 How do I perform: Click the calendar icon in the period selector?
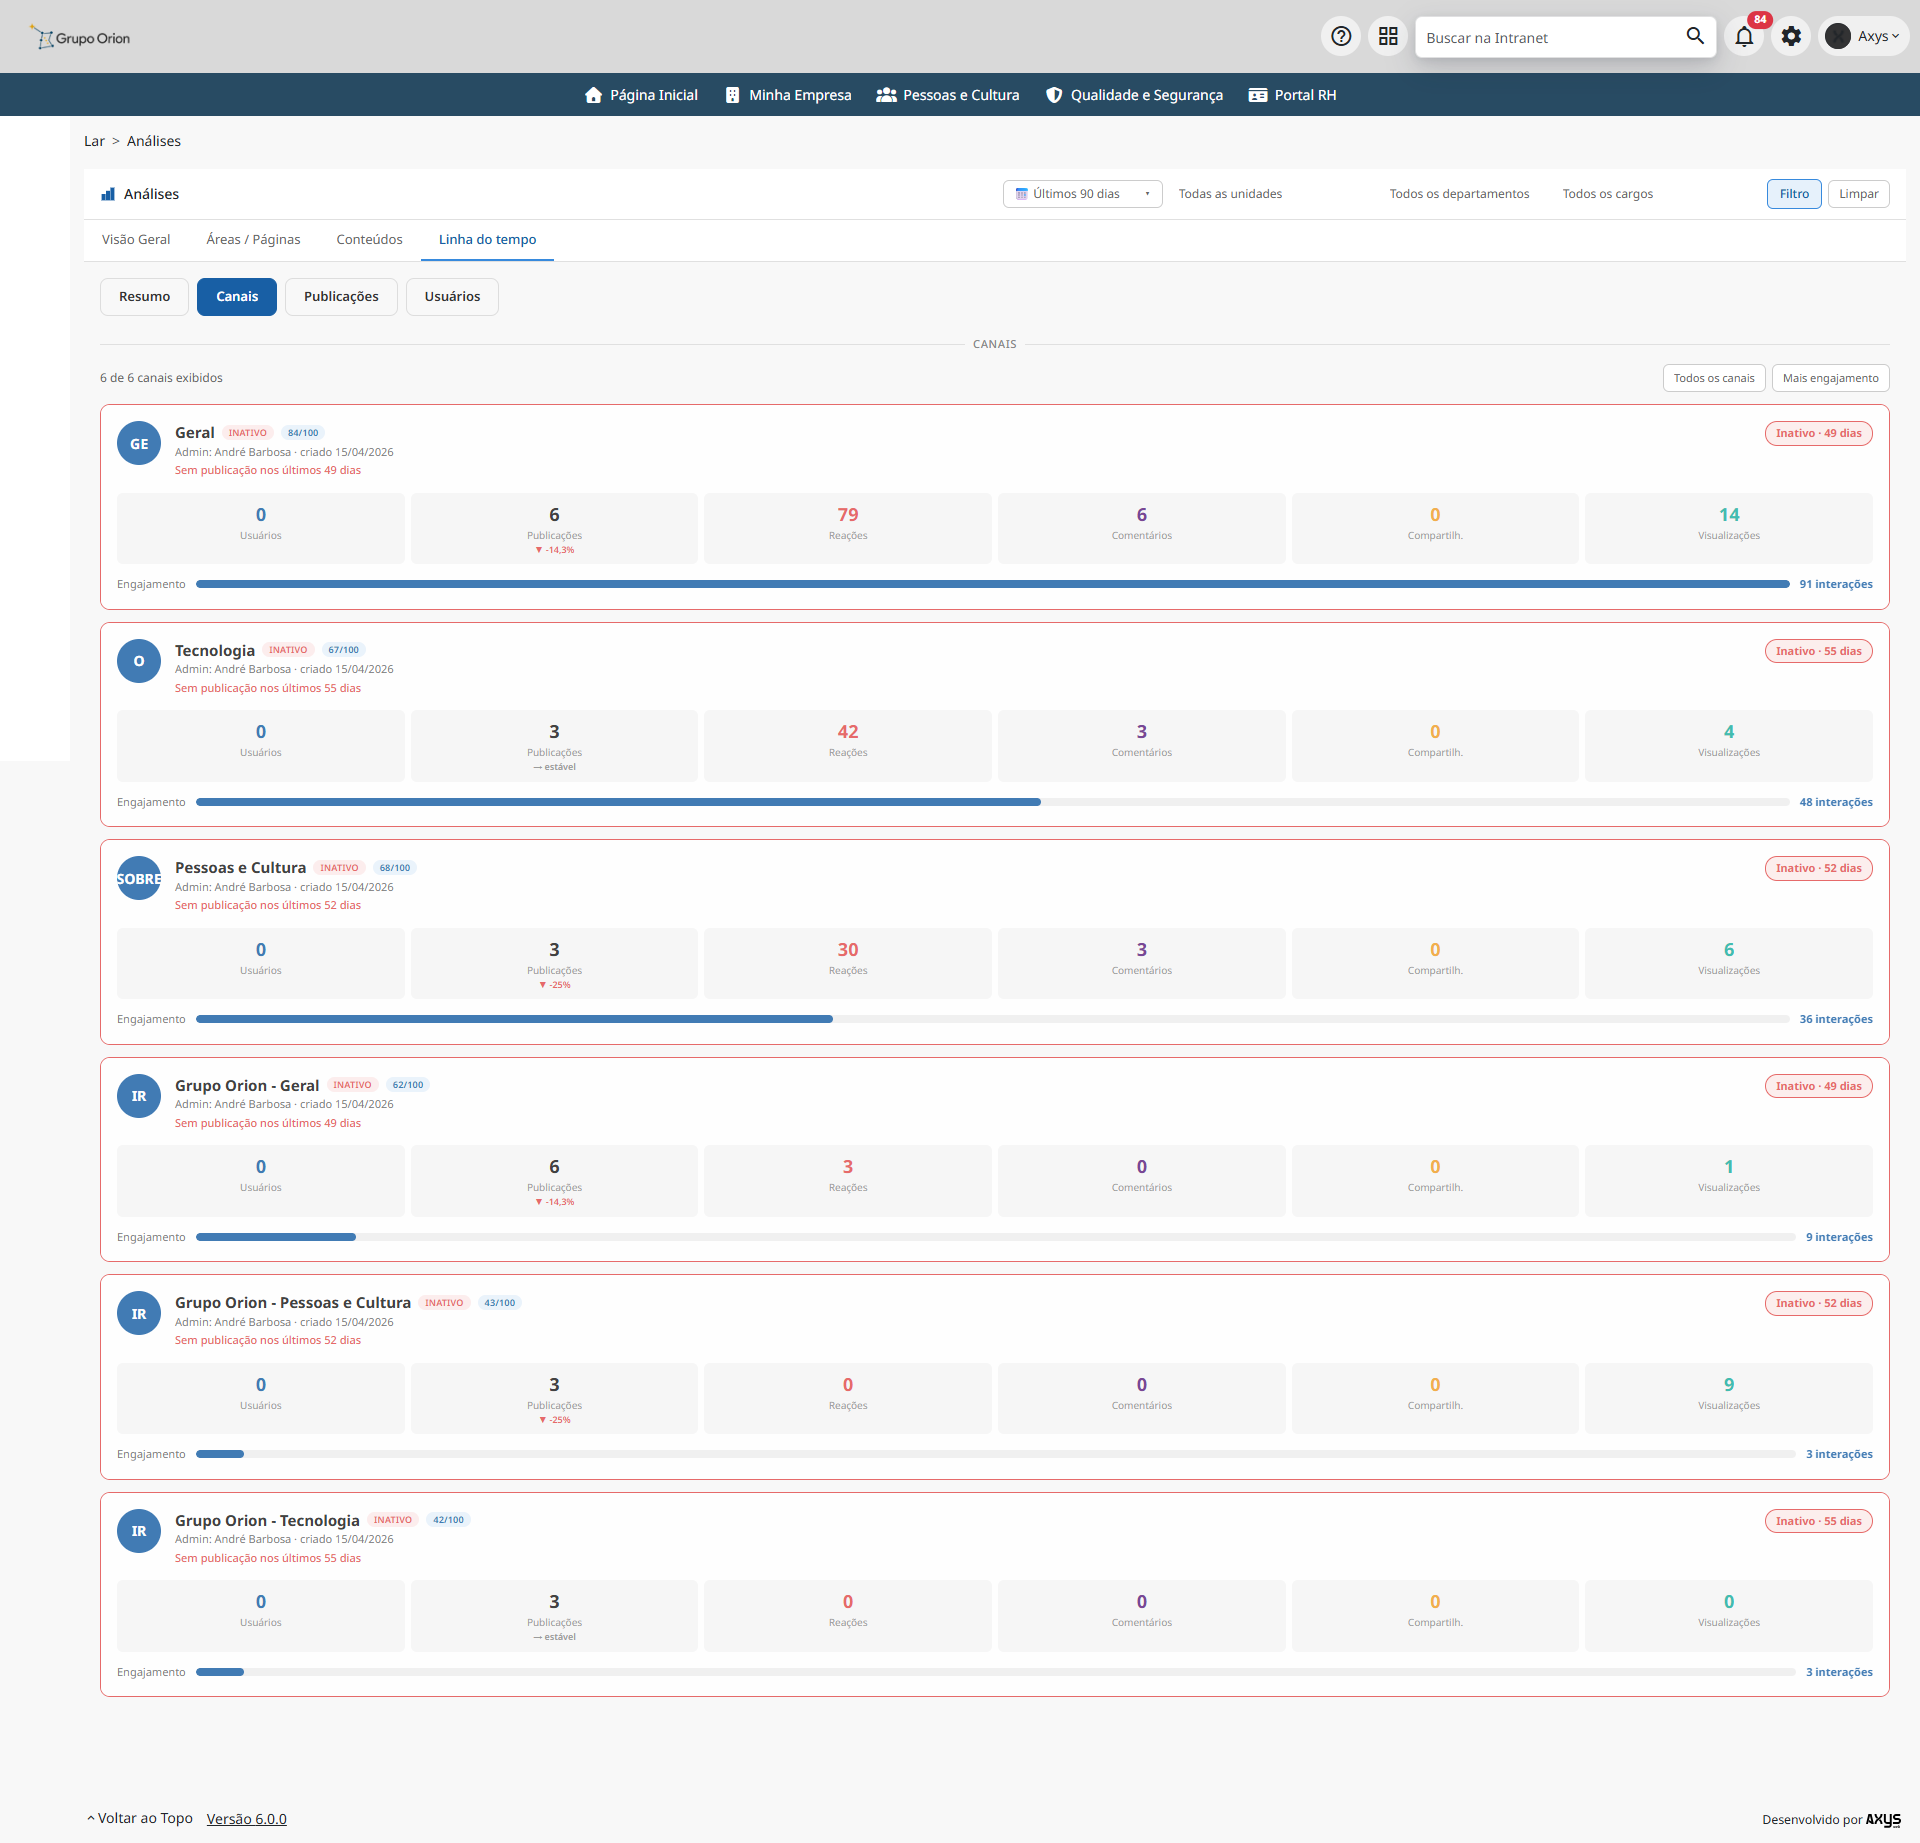pyautogui.click(x=1021, y=194)
